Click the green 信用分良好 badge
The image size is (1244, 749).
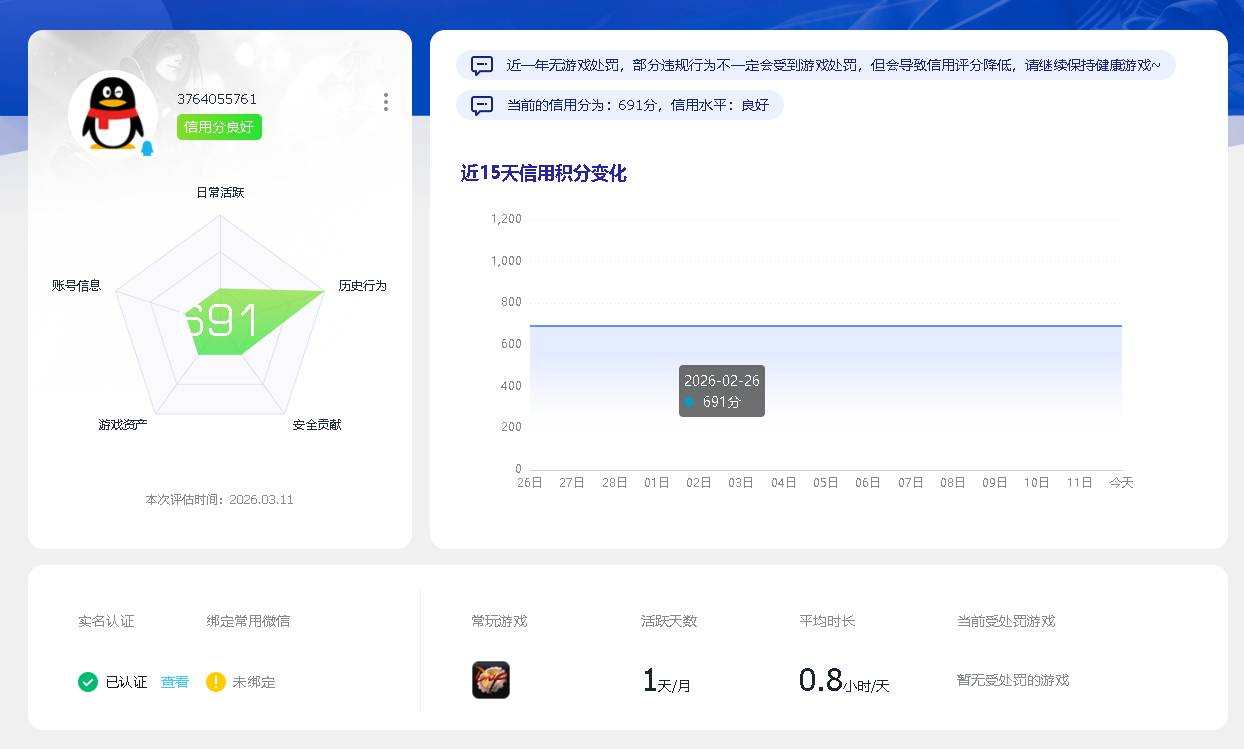(x=219, y=127)
